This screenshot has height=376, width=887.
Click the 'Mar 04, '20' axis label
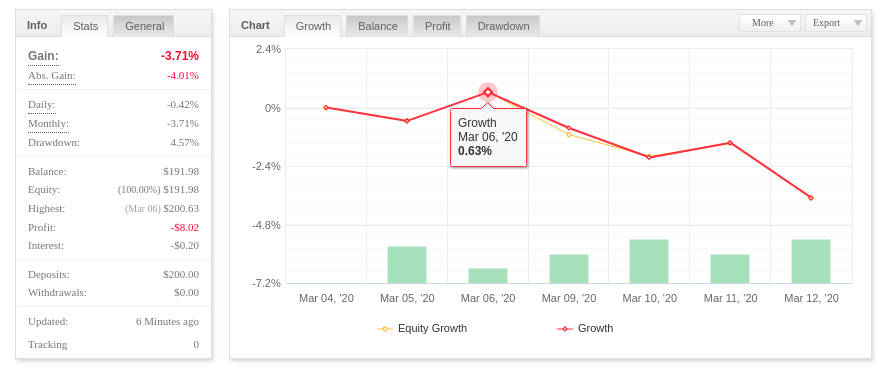click(326, 299)
